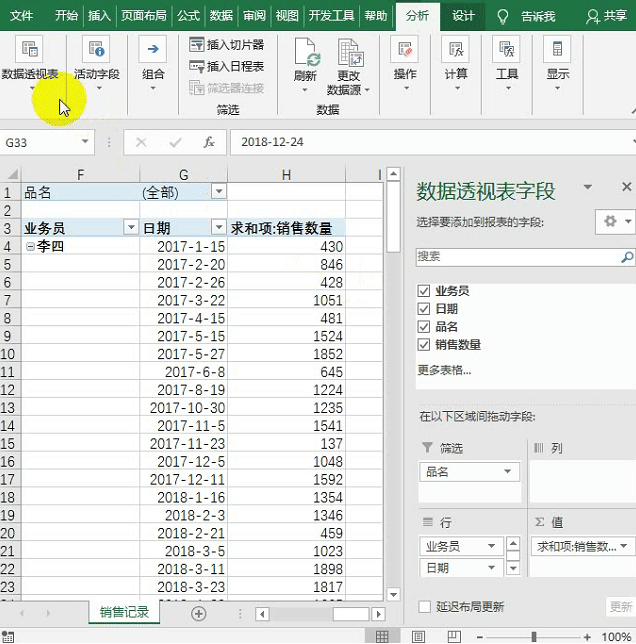
Task: Switch to the 页面布局 tab
Action: tap(144, 16)
